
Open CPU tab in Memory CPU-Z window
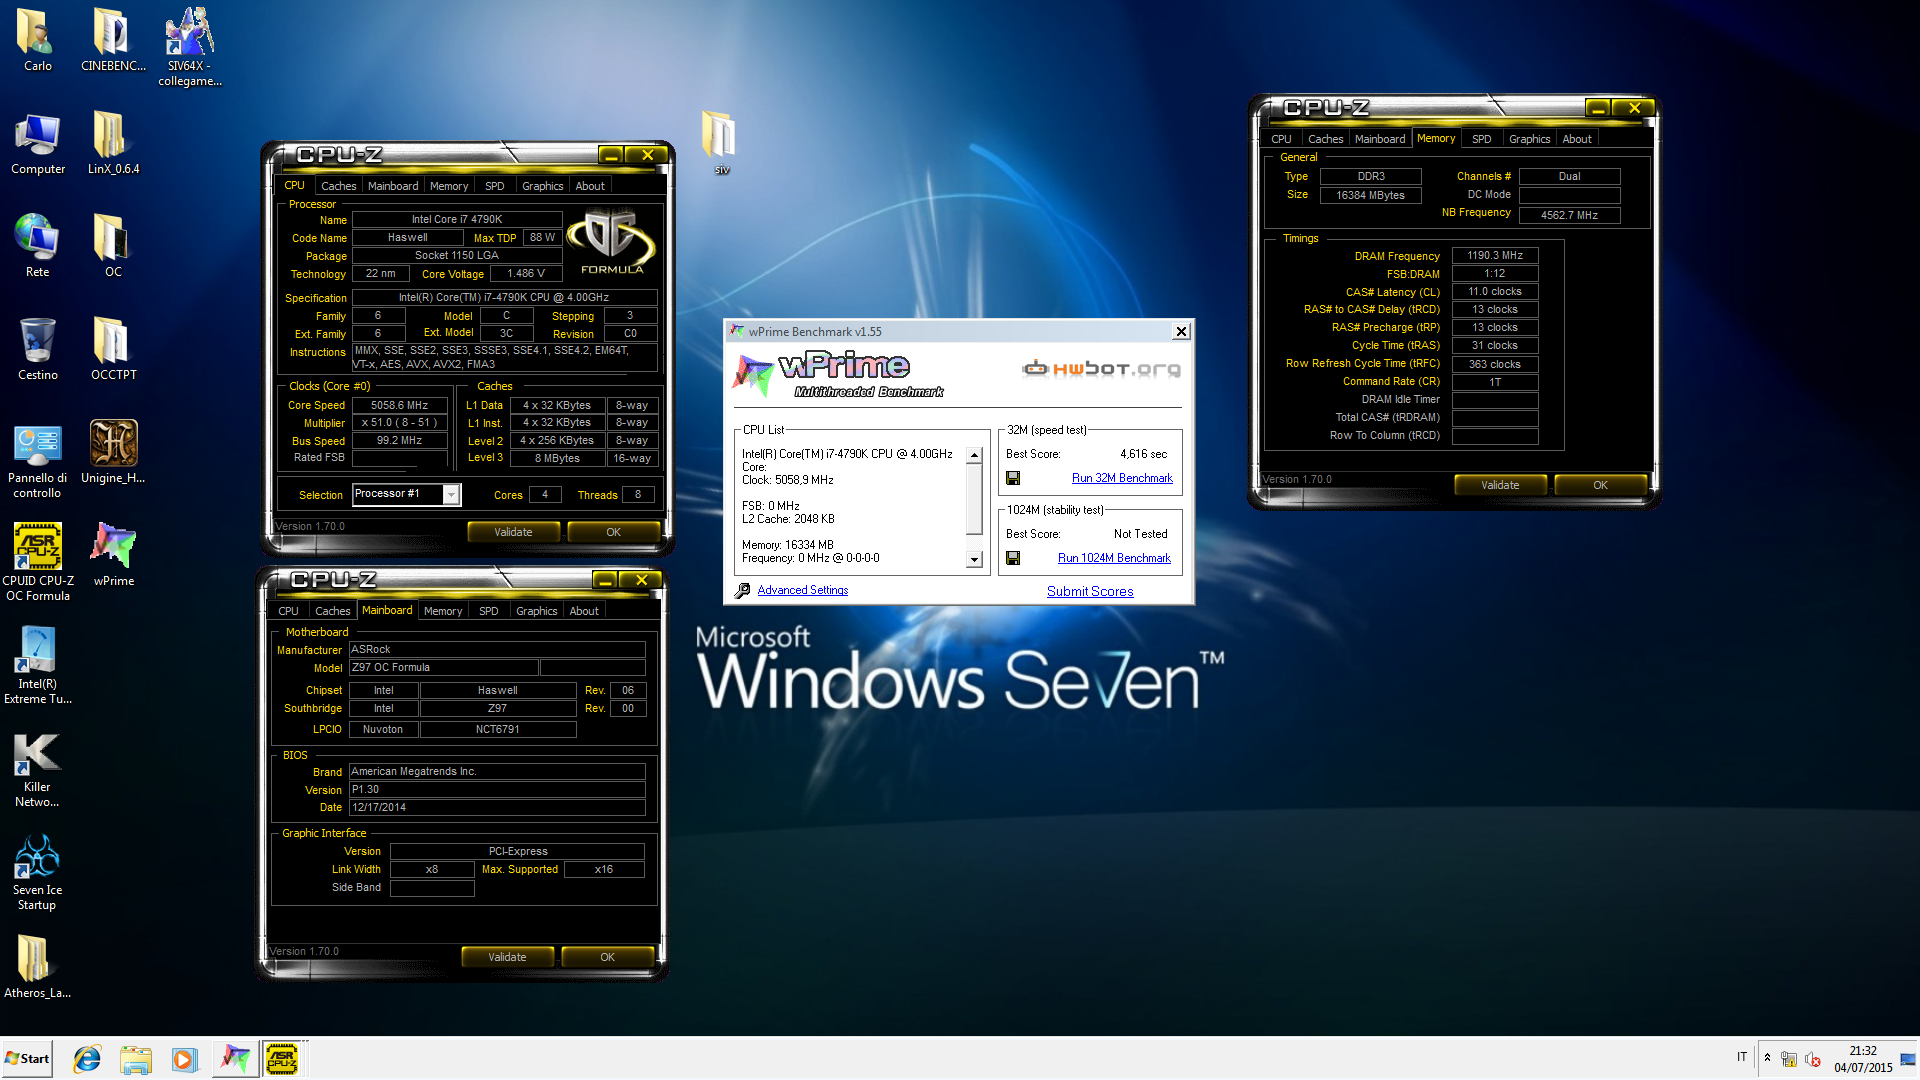pos(1281,139)
